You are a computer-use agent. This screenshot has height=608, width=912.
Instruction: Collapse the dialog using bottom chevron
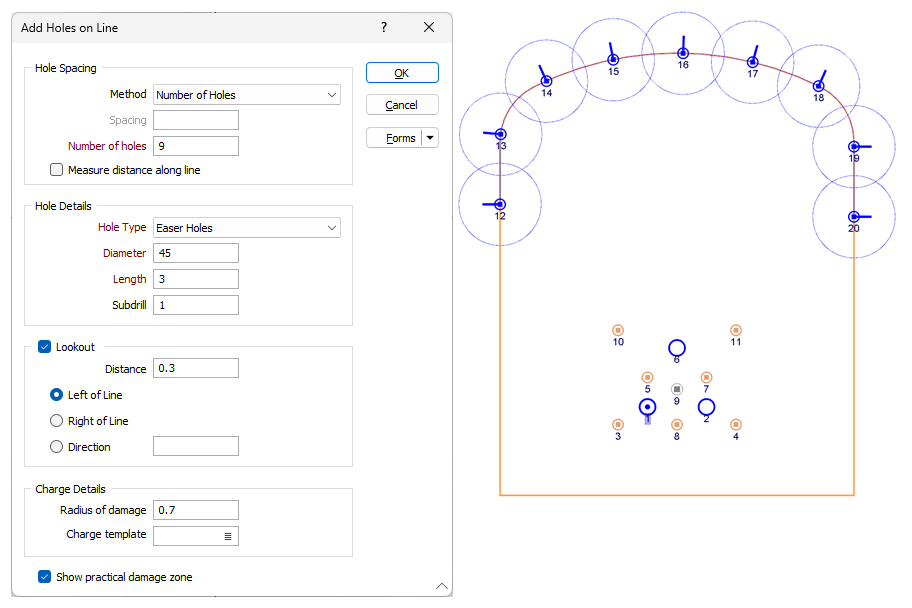click(x=441, y=586)
